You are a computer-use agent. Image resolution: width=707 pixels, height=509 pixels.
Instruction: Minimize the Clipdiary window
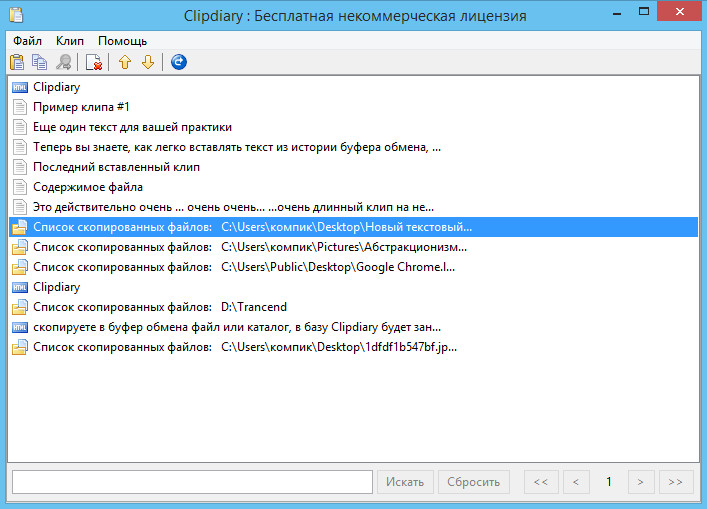[617, 12]
